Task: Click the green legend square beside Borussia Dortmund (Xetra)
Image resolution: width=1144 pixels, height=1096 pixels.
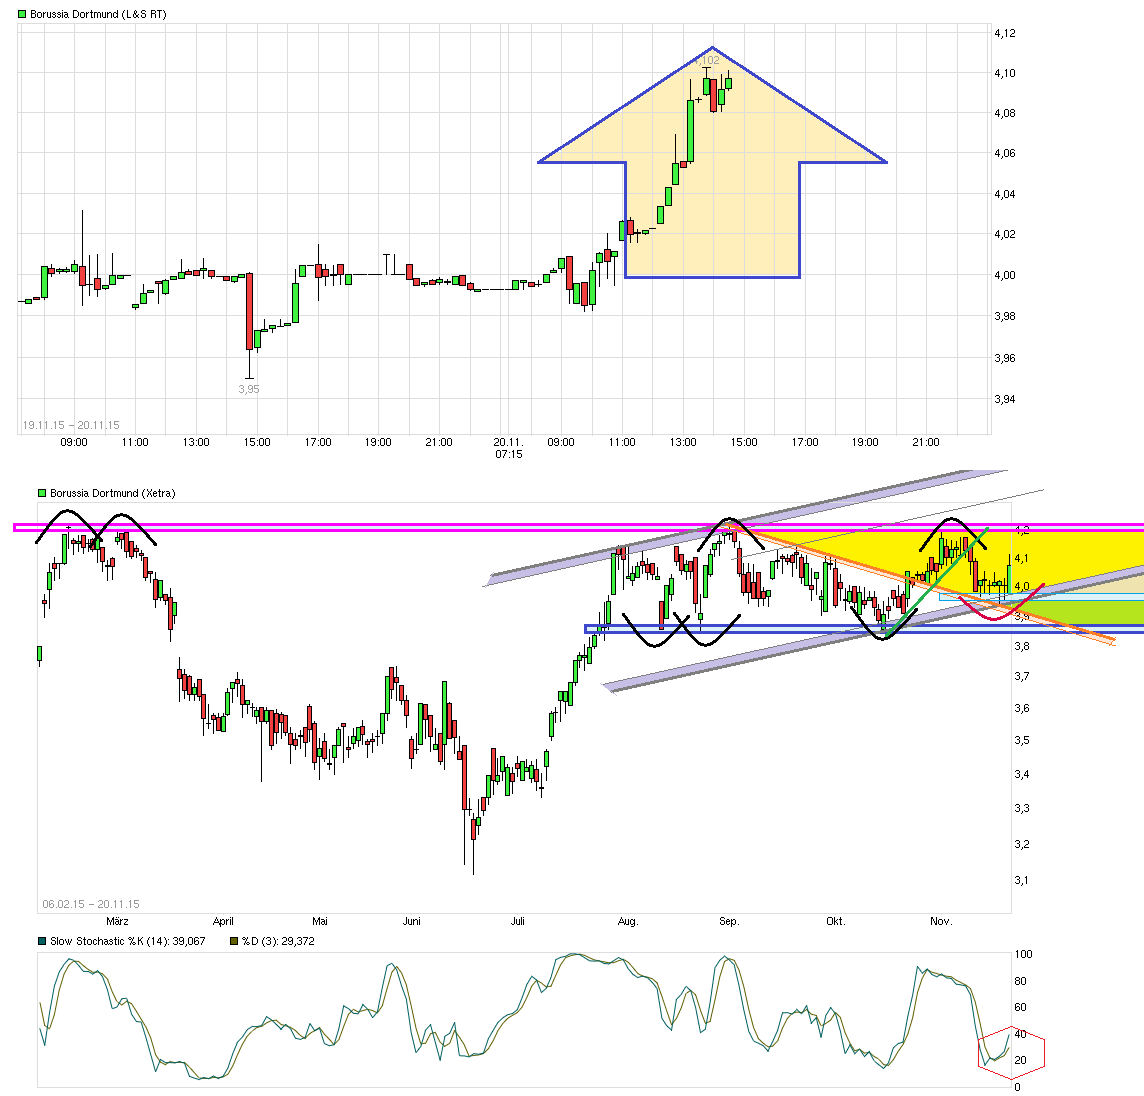Action: 42,493
